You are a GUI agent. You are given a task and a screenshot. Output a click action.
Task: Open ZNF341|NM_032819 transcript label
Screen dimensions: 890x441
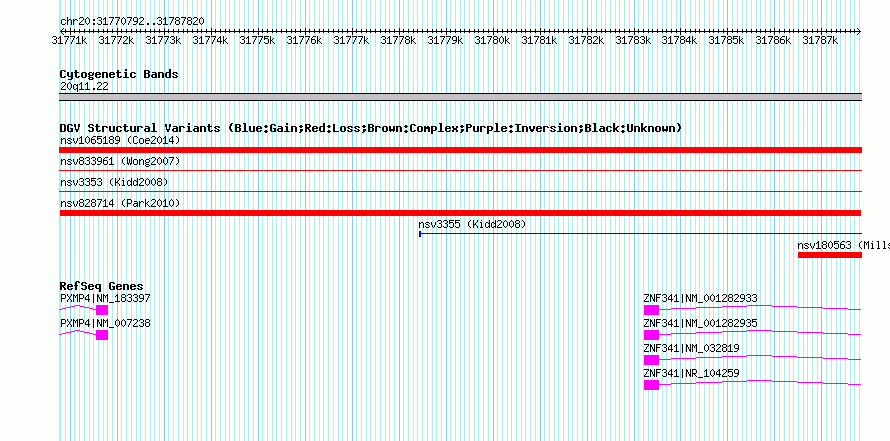[691, 348]
